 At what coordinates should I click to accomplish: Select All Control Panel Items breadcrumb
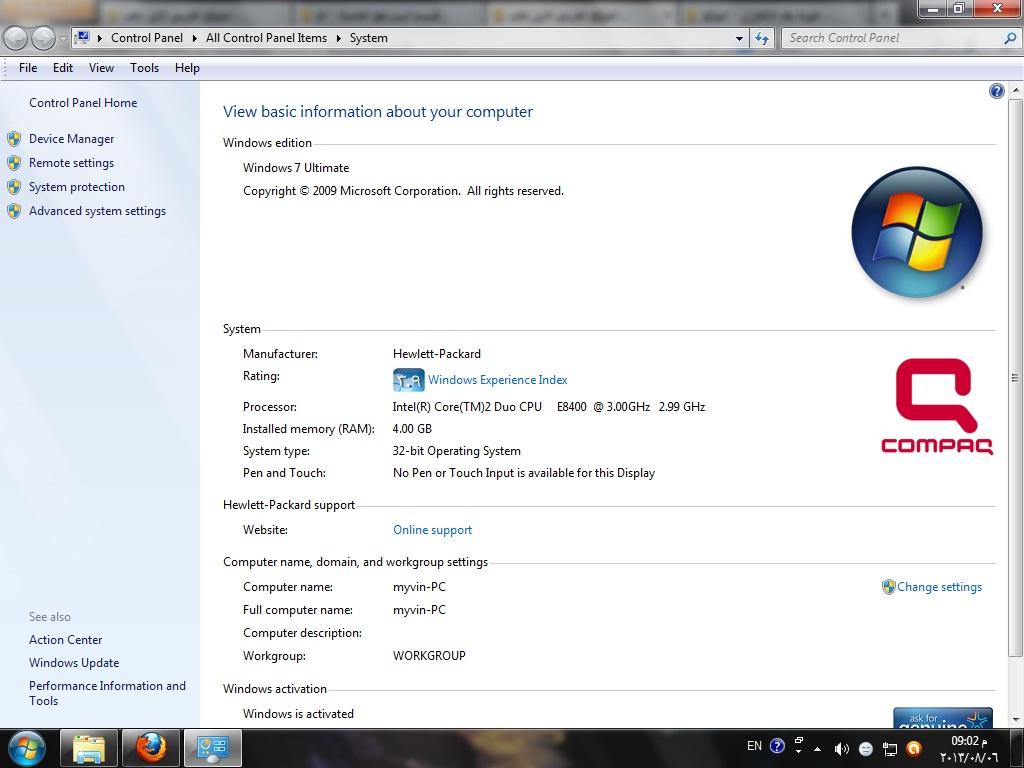click(x=266, y=38)
